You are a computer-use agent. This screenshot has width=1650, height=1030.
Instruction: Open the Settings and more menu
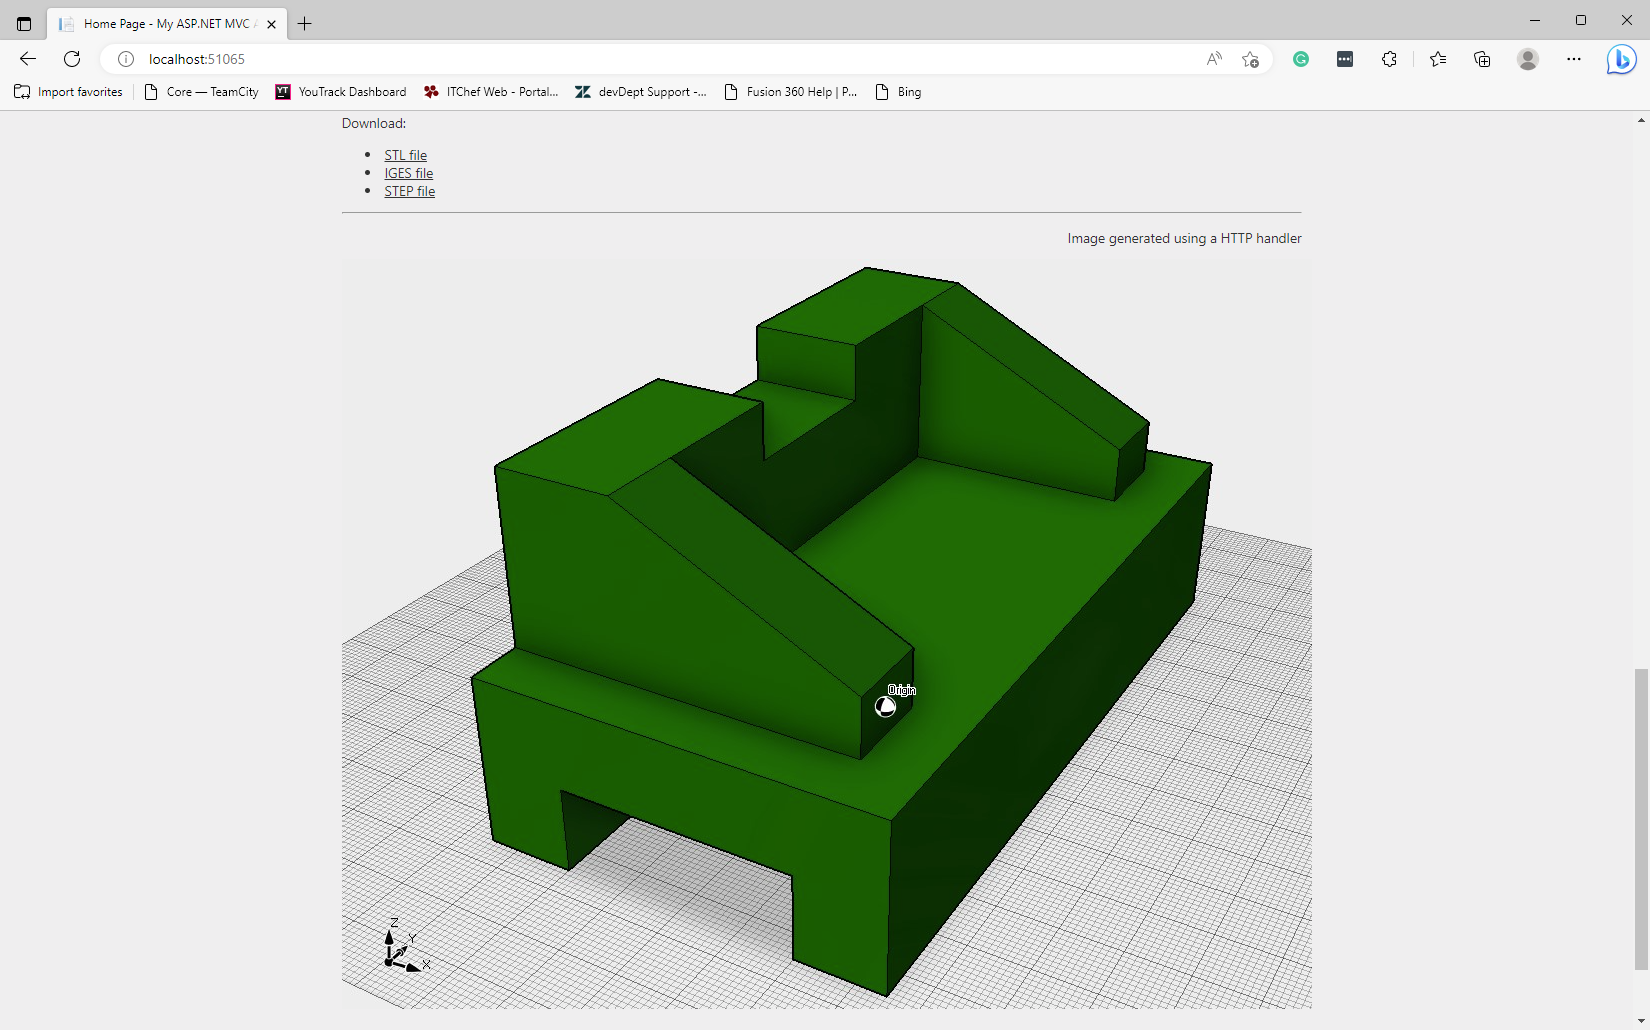click(x=1573, y=59)
